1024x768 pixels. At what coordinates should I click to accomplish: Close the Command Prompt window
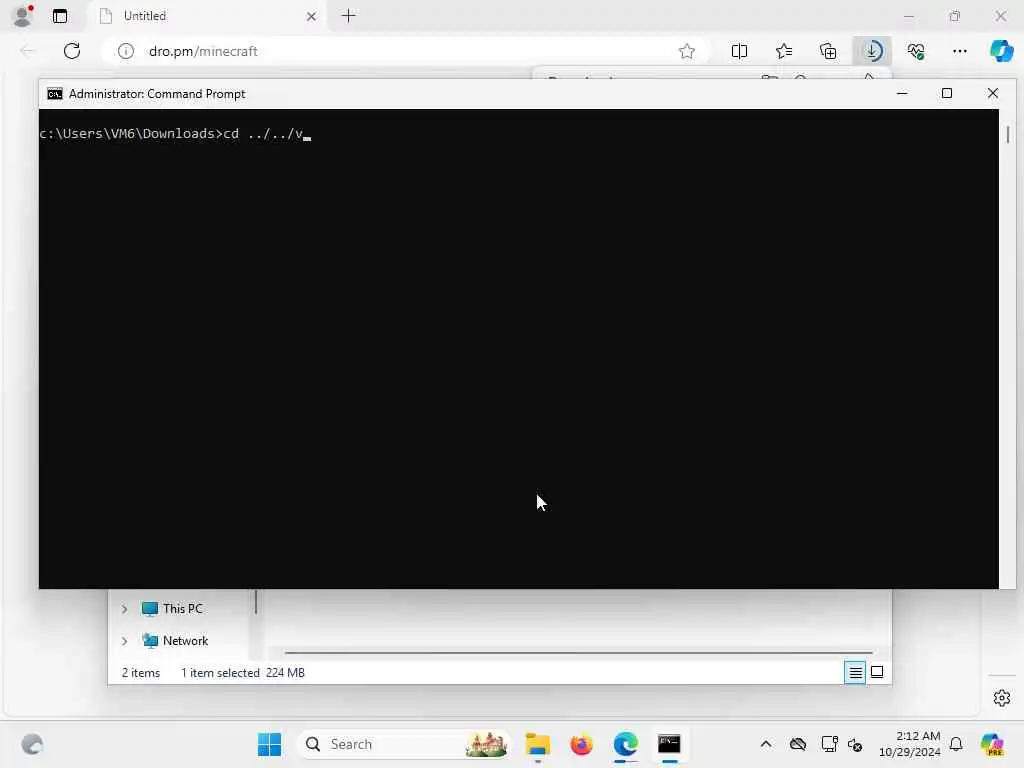point(993,93)
